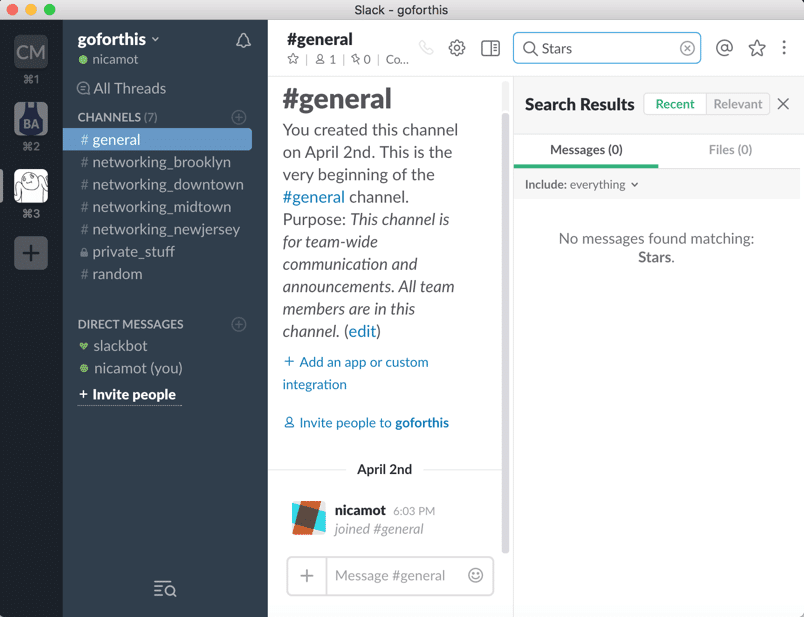
Task: Click the Message #general input field
Action: point(395,575)
